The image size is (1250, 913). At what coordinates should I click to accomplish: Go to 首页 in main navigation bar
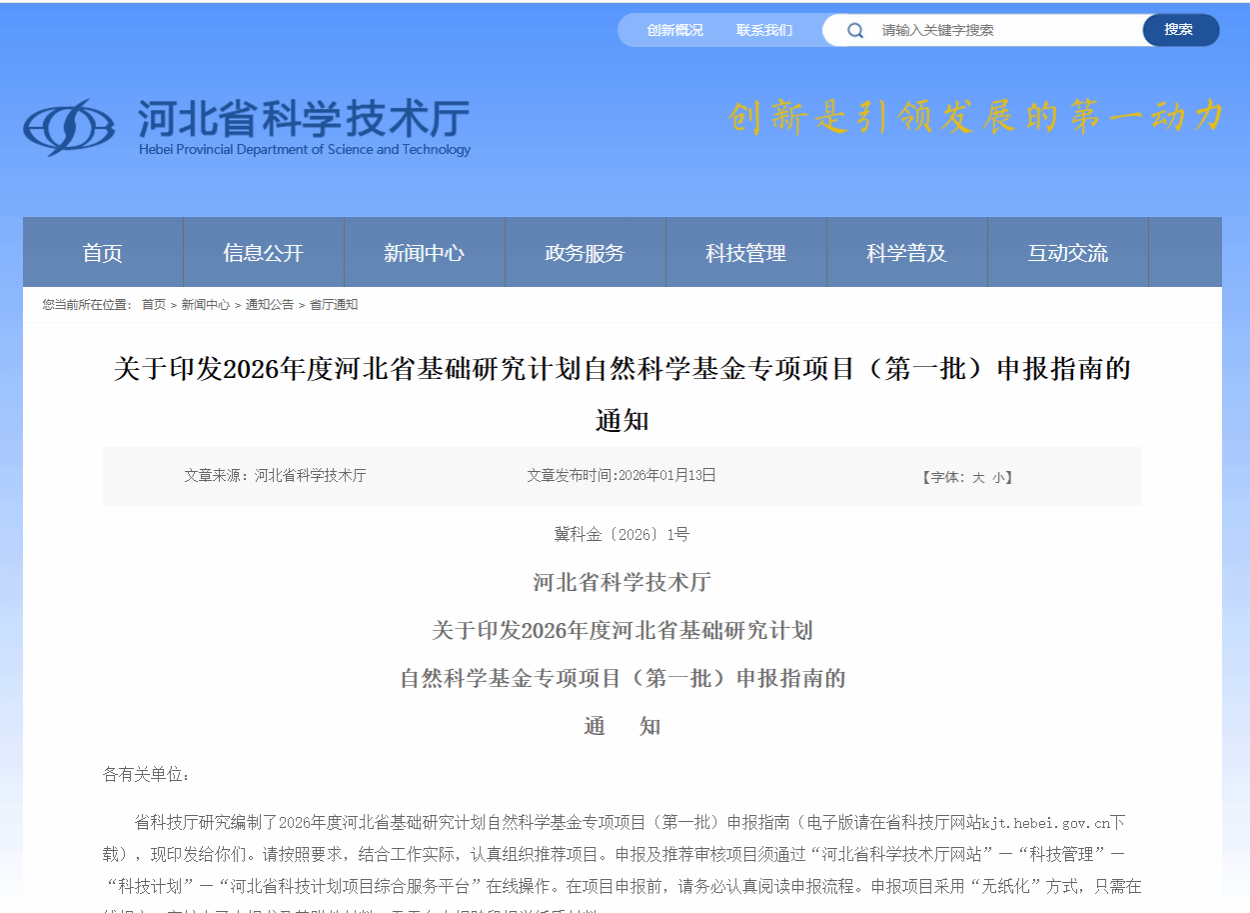[103, 253]
